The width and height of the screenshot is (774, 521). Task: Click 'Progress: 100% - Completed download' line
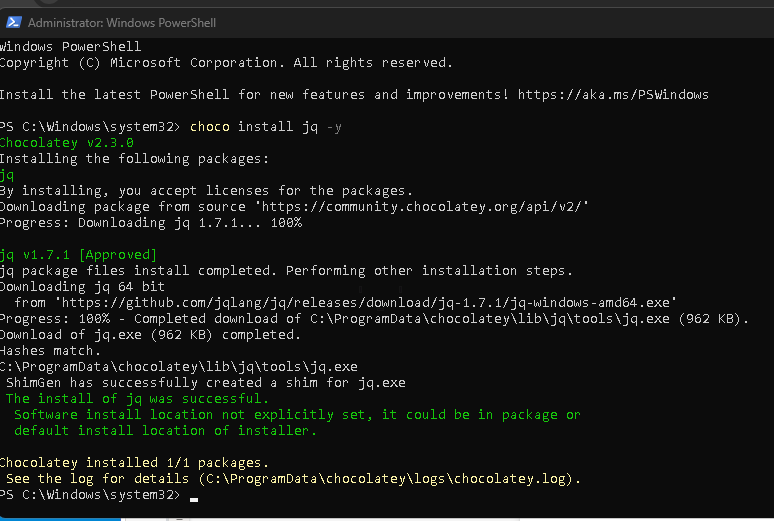tap(374, 319)
